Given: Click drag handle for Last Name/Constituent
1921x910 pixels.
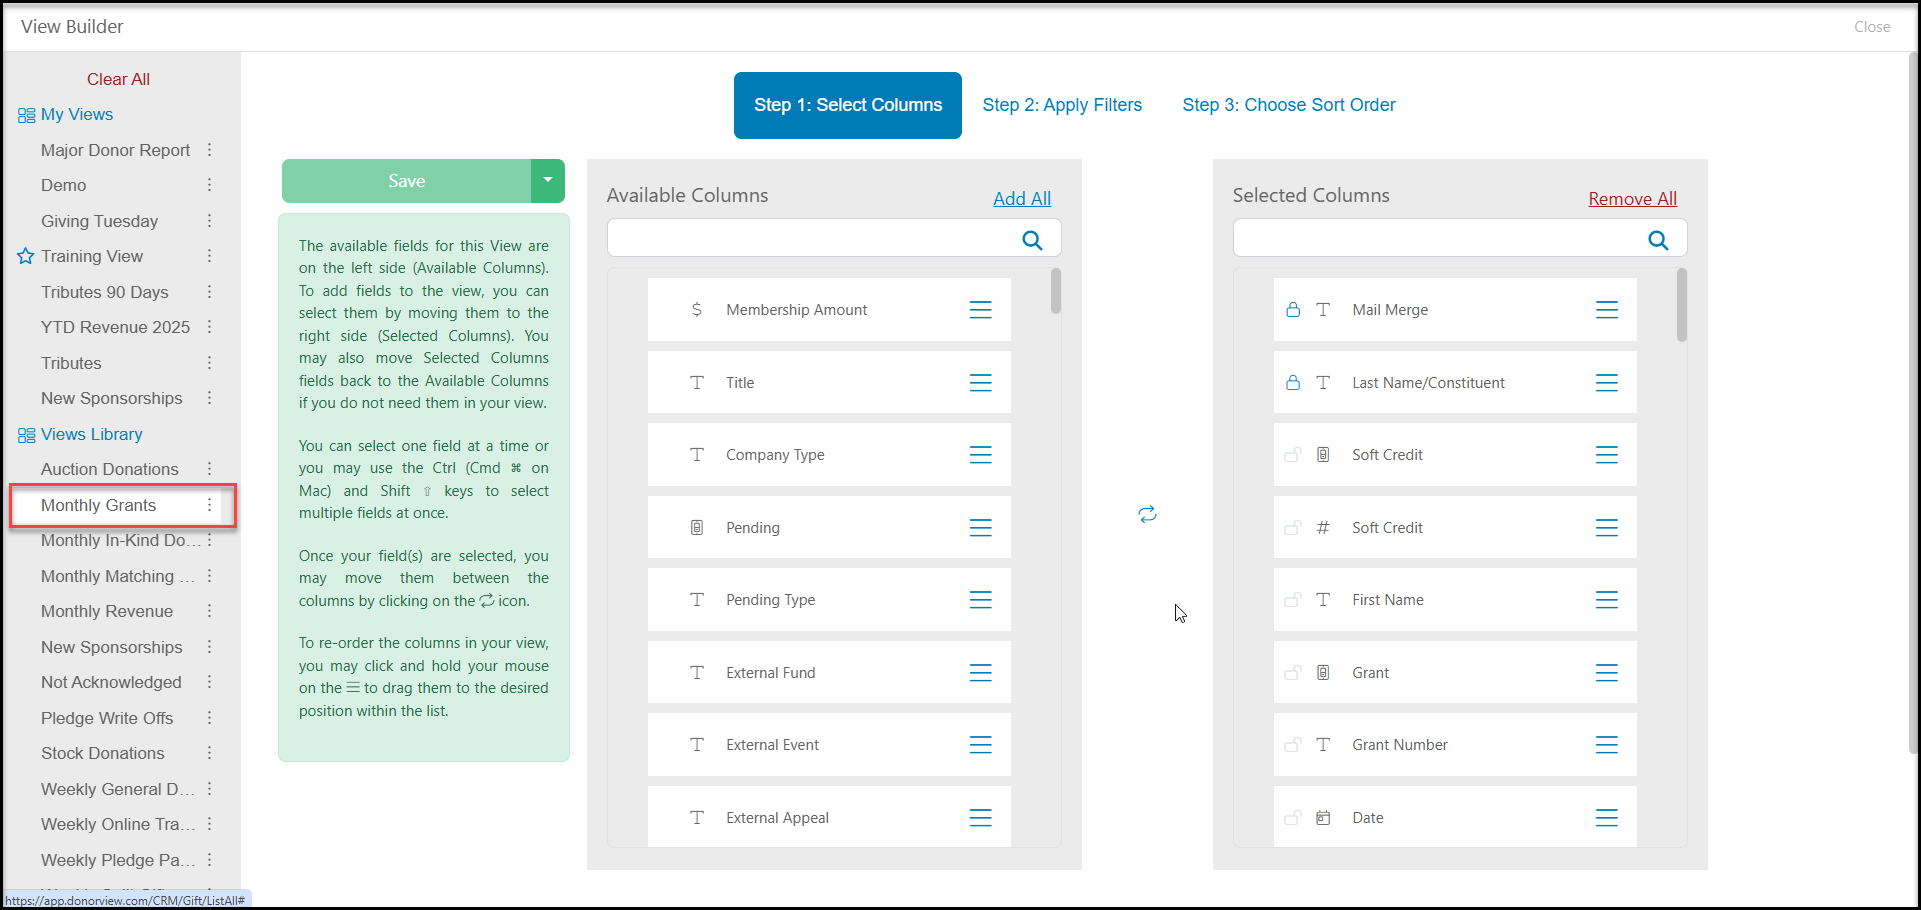Looking at the screenshot, I should coord(1606,383).
